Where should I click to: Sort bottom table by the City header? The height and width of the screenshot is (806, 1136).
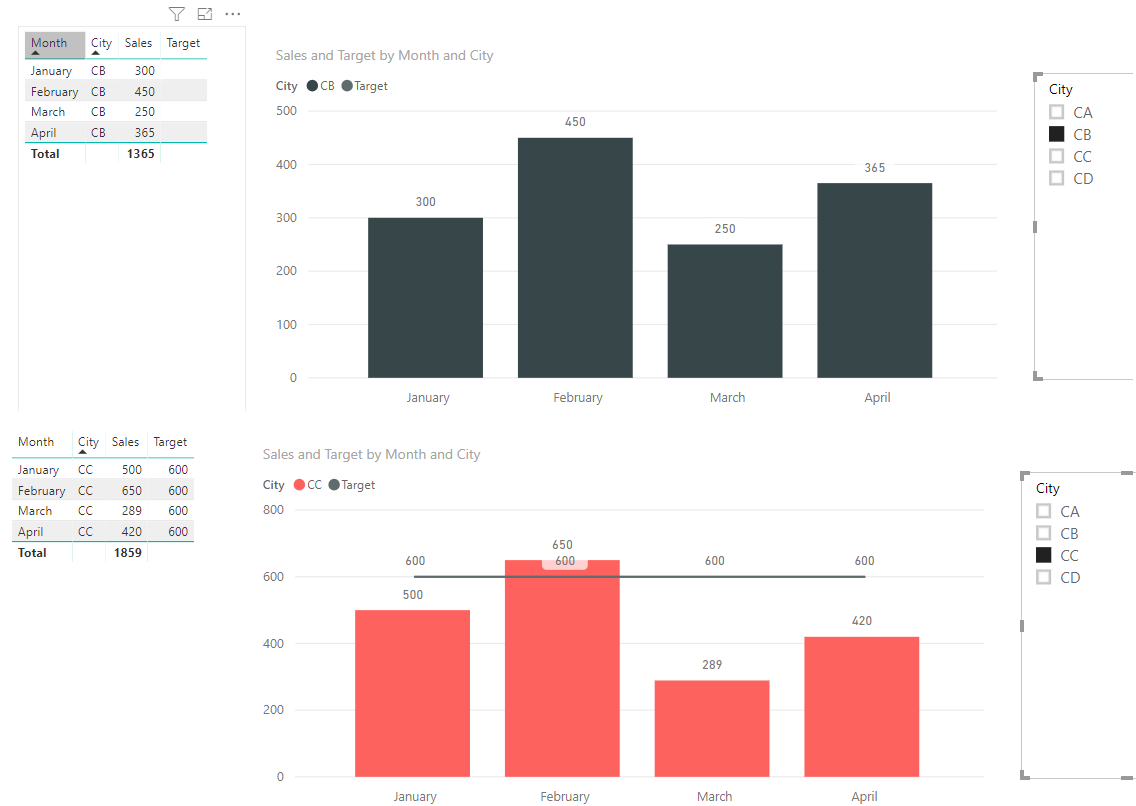88,442
